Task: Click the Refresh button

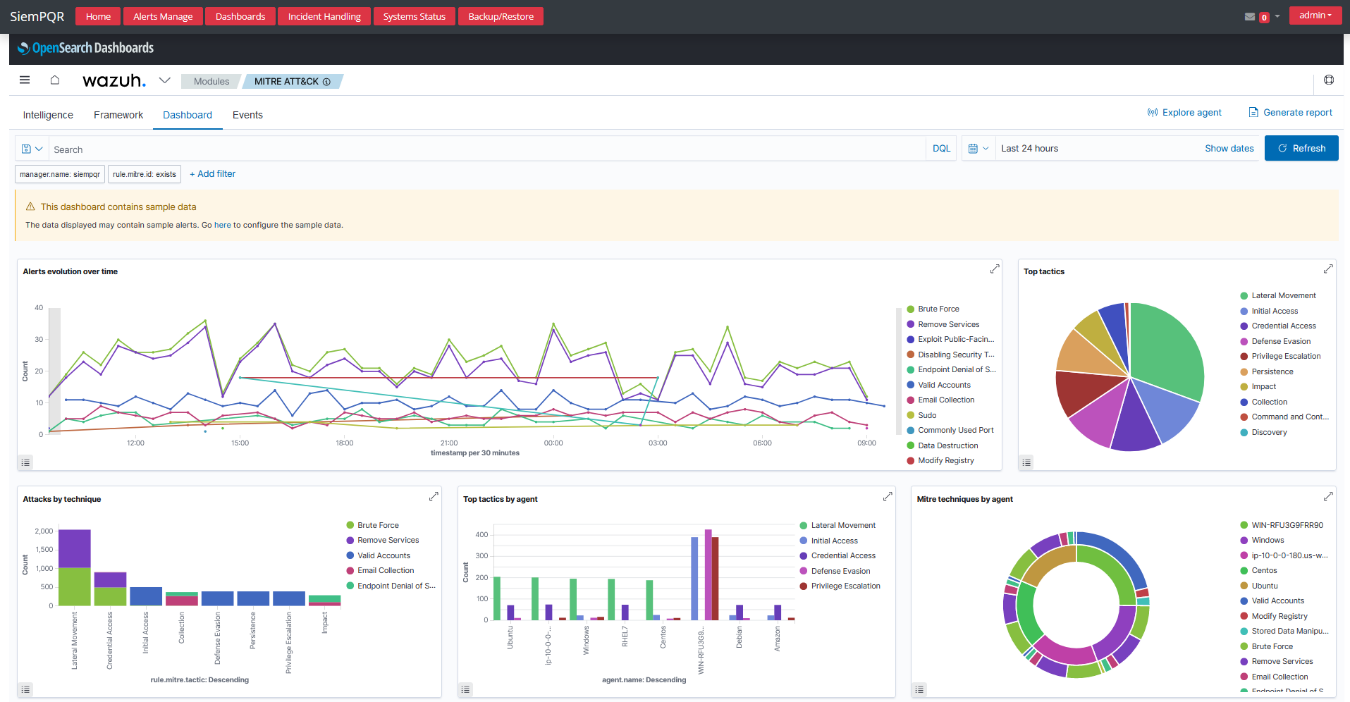Action: 1302,148
